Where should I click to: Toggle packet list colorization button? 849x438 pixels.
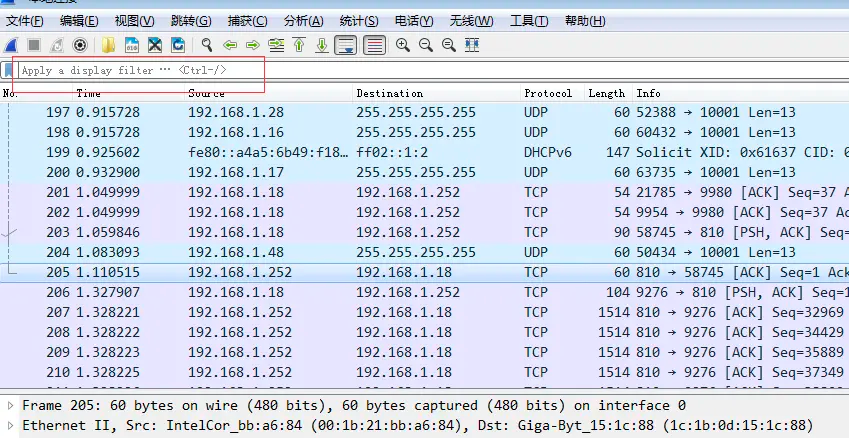[x=374, y=45]
